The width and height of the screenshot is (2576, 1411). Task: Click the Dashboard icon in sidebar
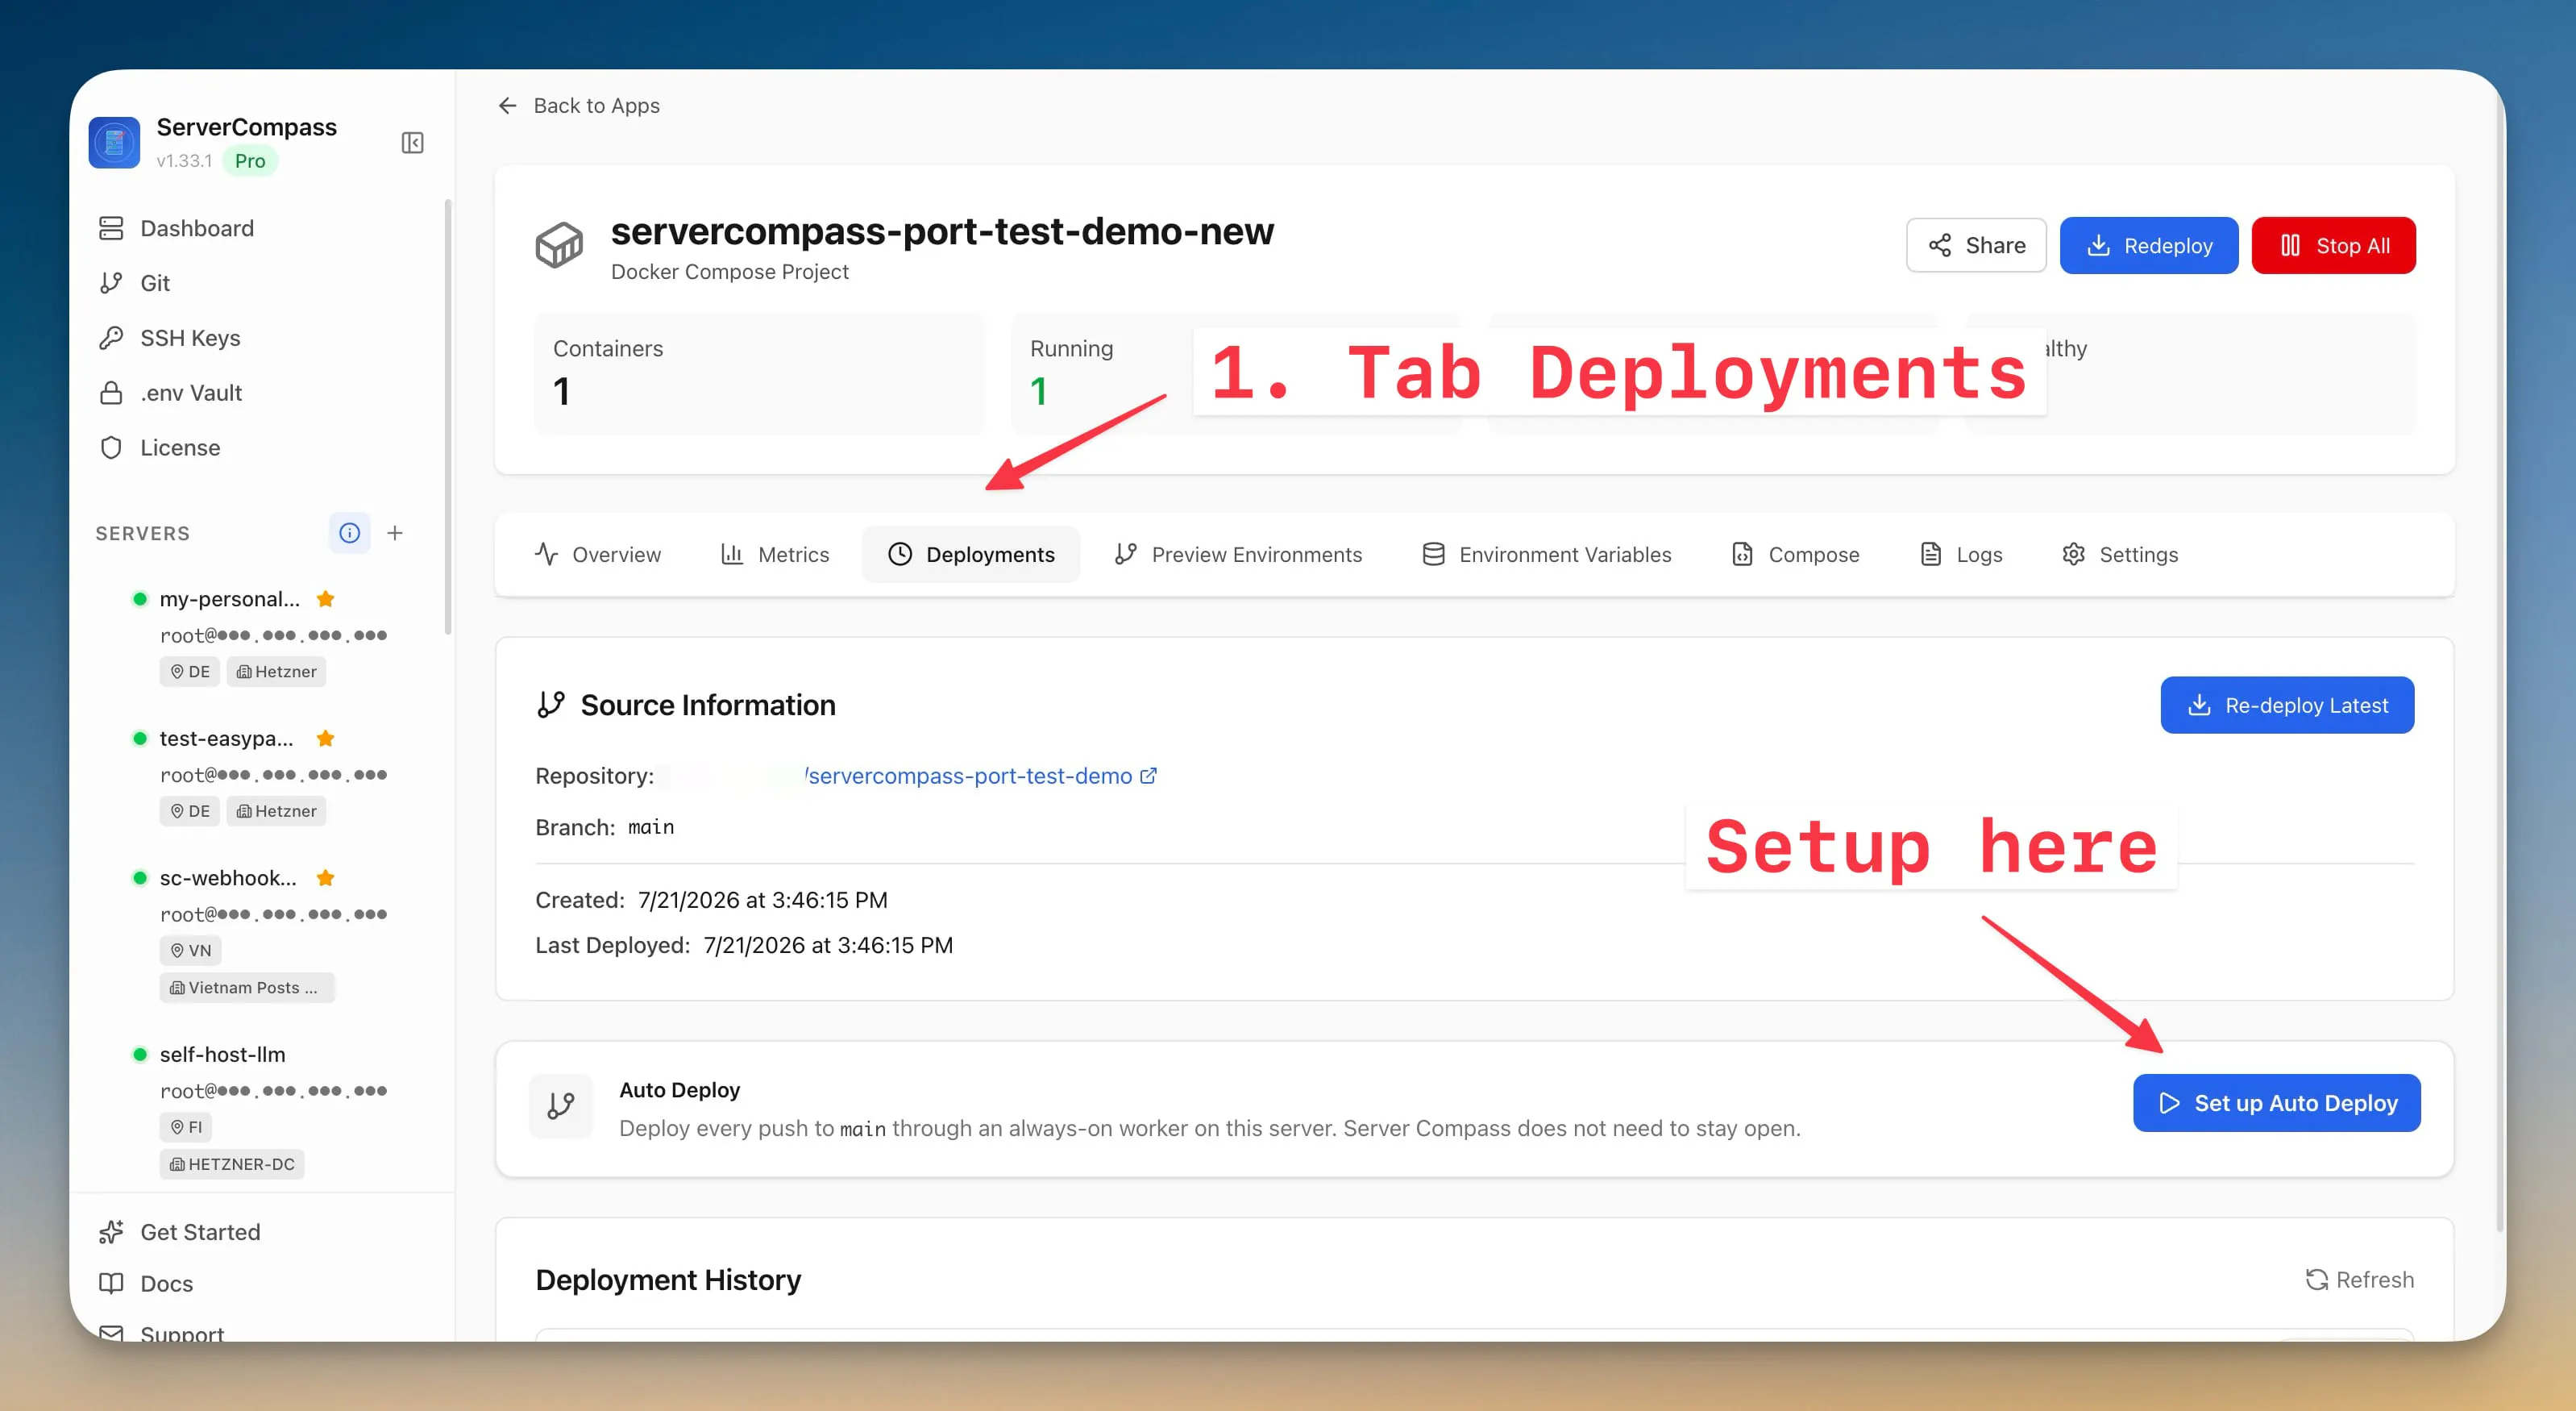(x=111, y=228)
